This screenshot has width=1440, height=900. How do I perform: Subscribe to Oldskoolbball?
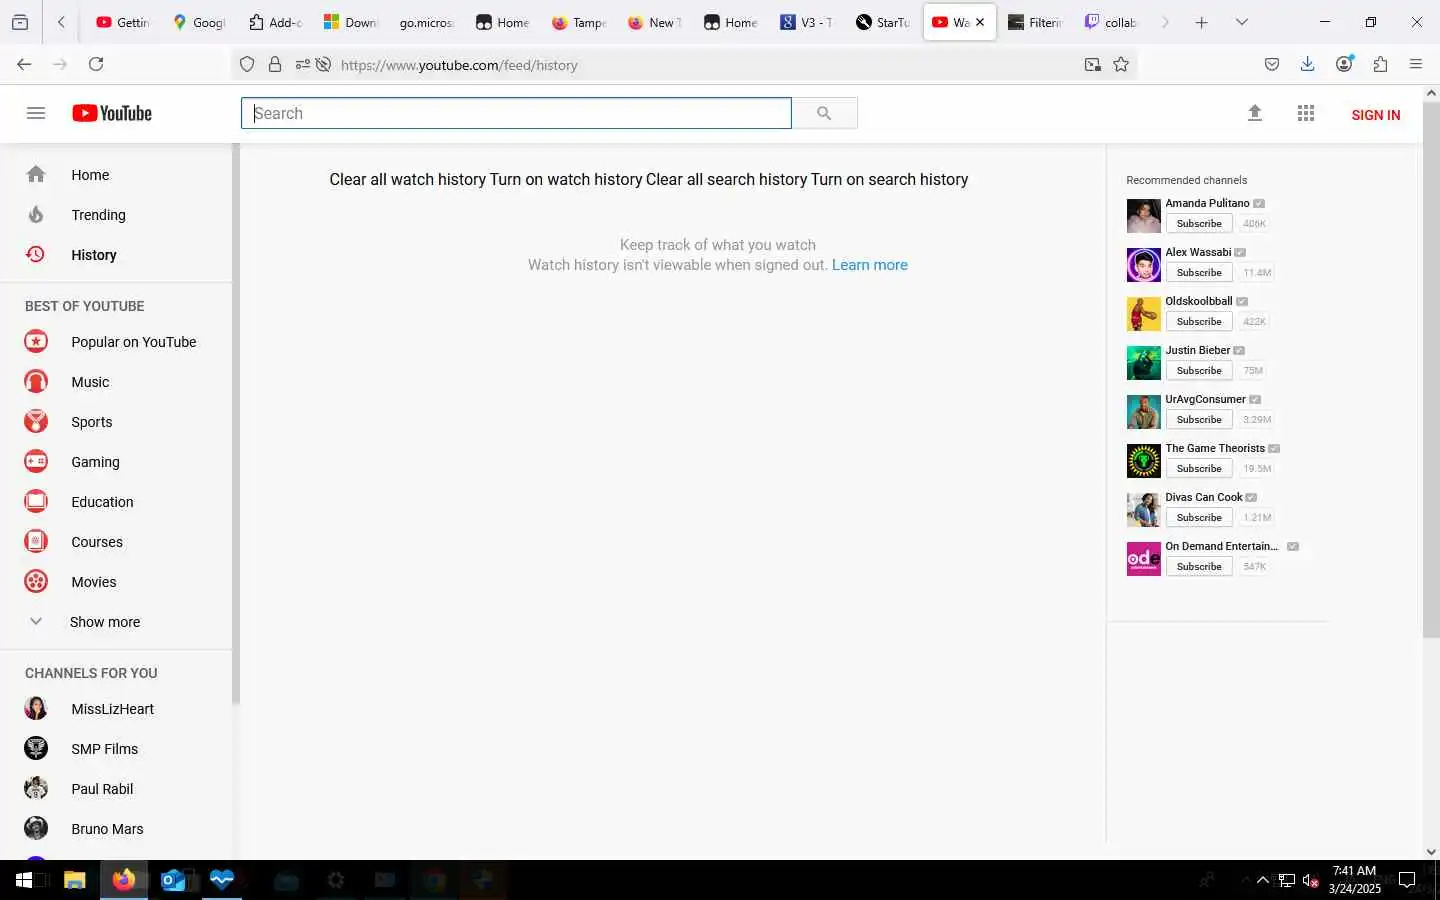click(1199, 322)
